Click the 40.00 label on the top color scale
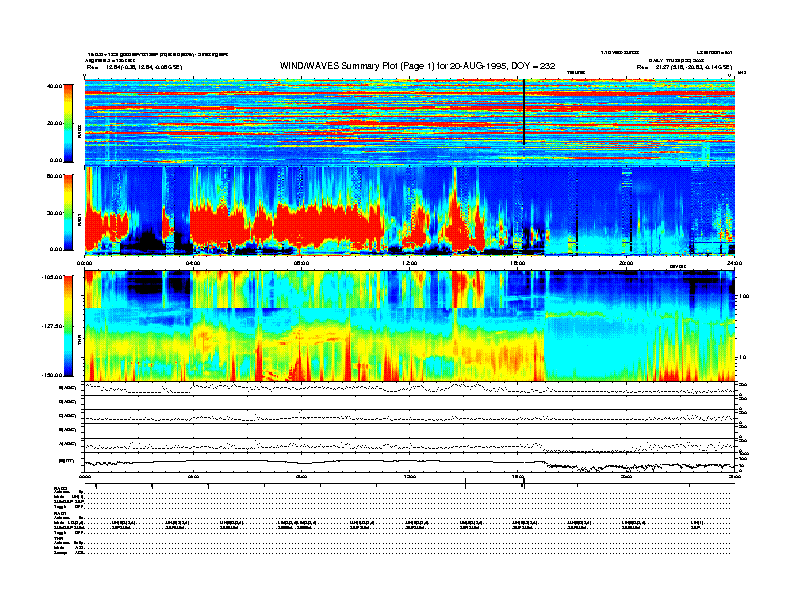Image resolution: width=792 pixels, height=612 pixels. point(54,86)
